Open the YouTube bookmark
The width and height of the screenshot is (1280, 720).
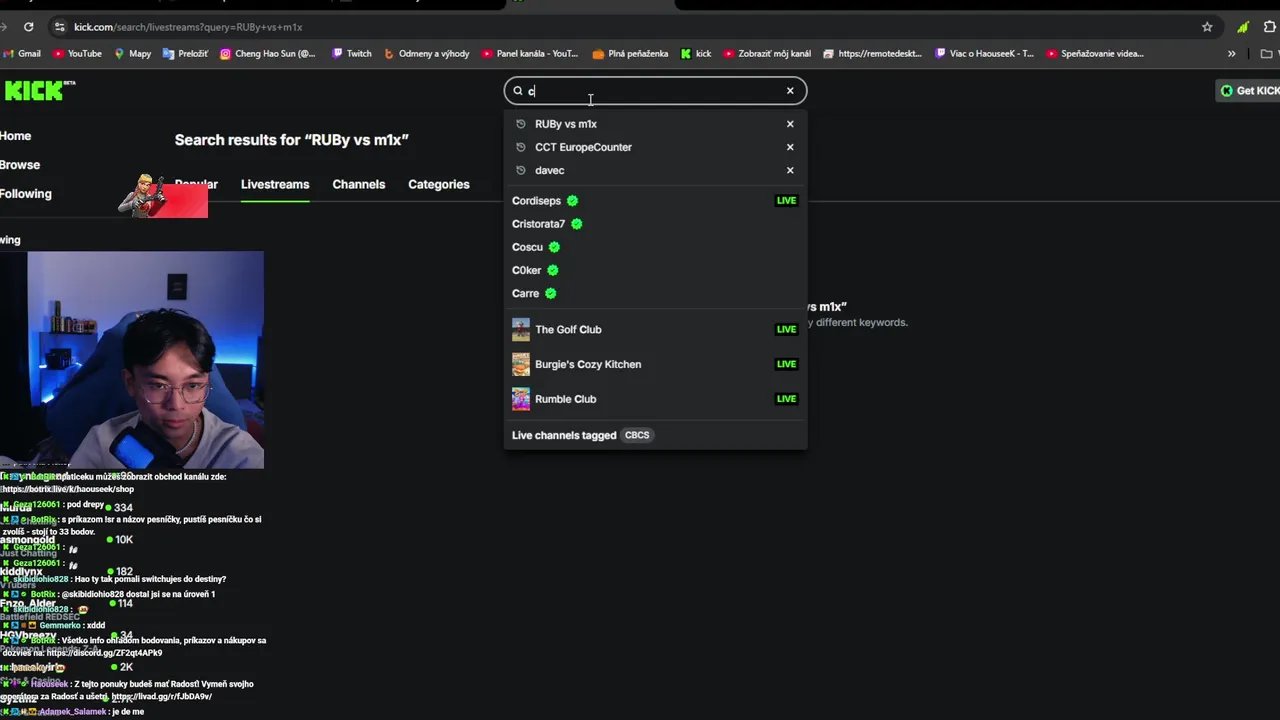click(x=78, y=54)
